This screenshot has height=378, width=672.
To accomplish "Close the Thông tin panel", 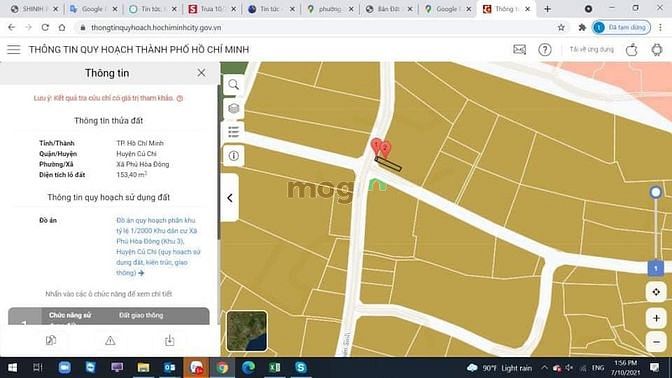I will (x=201, y=73).
